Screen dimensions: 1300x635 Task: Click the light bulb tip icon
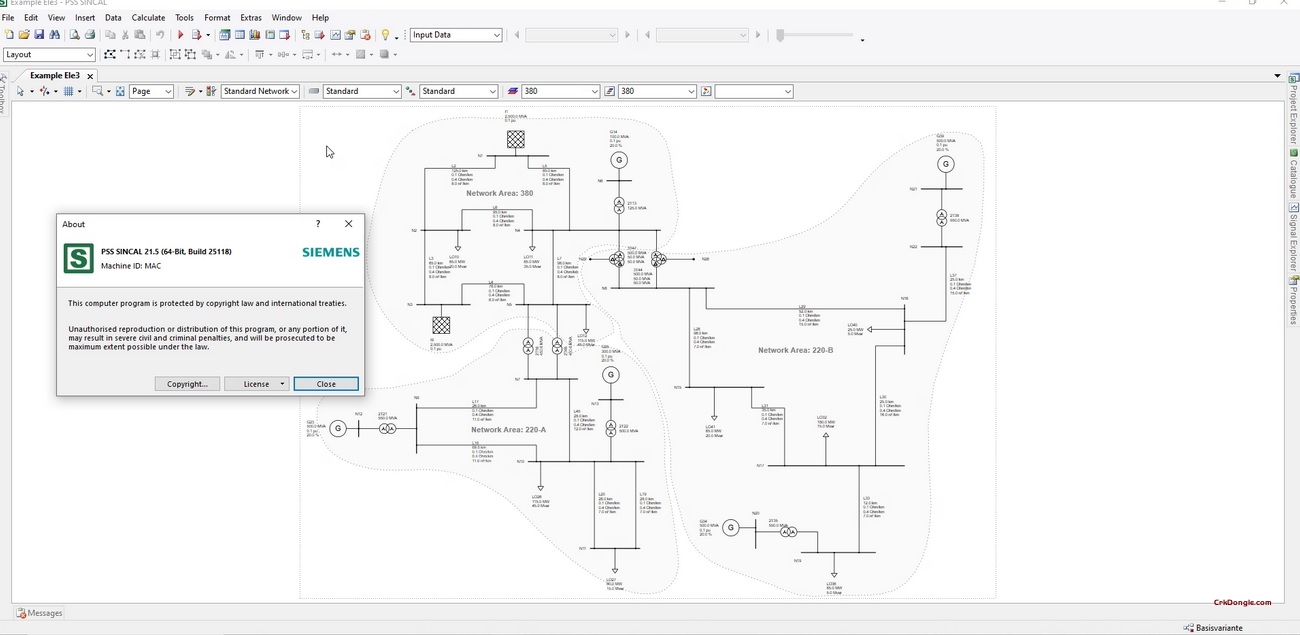click(x=385, y=34)
